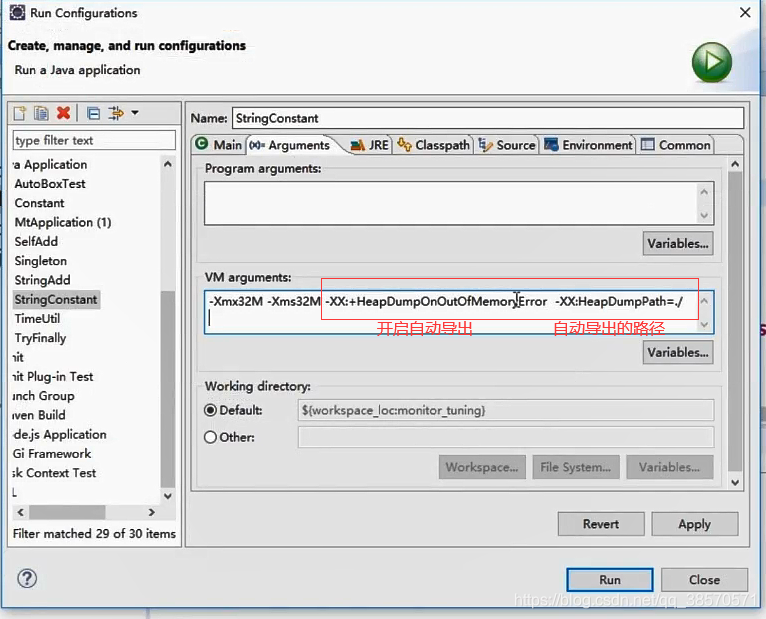Select Java Application category at list top
The width and height of the screenshot is (766, 619).
tap(50, 164)
